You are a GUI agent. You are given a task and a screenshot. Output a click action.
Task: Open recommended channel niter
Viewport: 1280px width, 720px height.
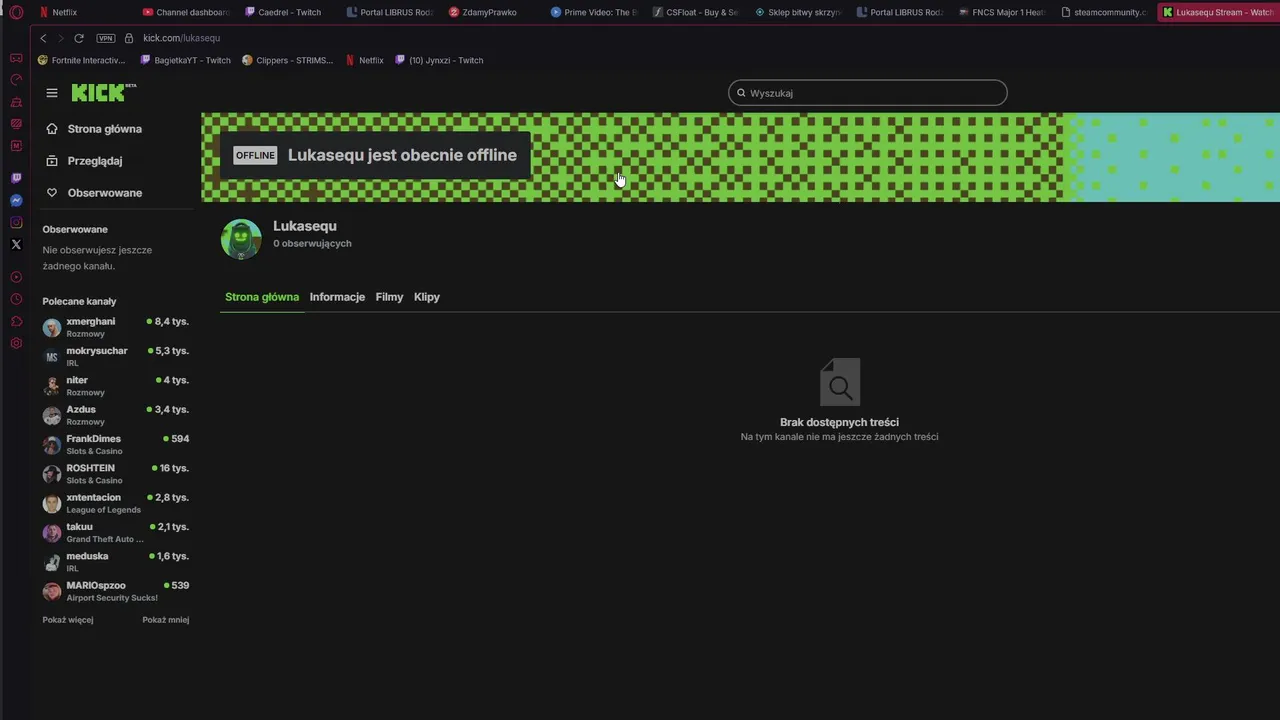[x=115, y=386]
